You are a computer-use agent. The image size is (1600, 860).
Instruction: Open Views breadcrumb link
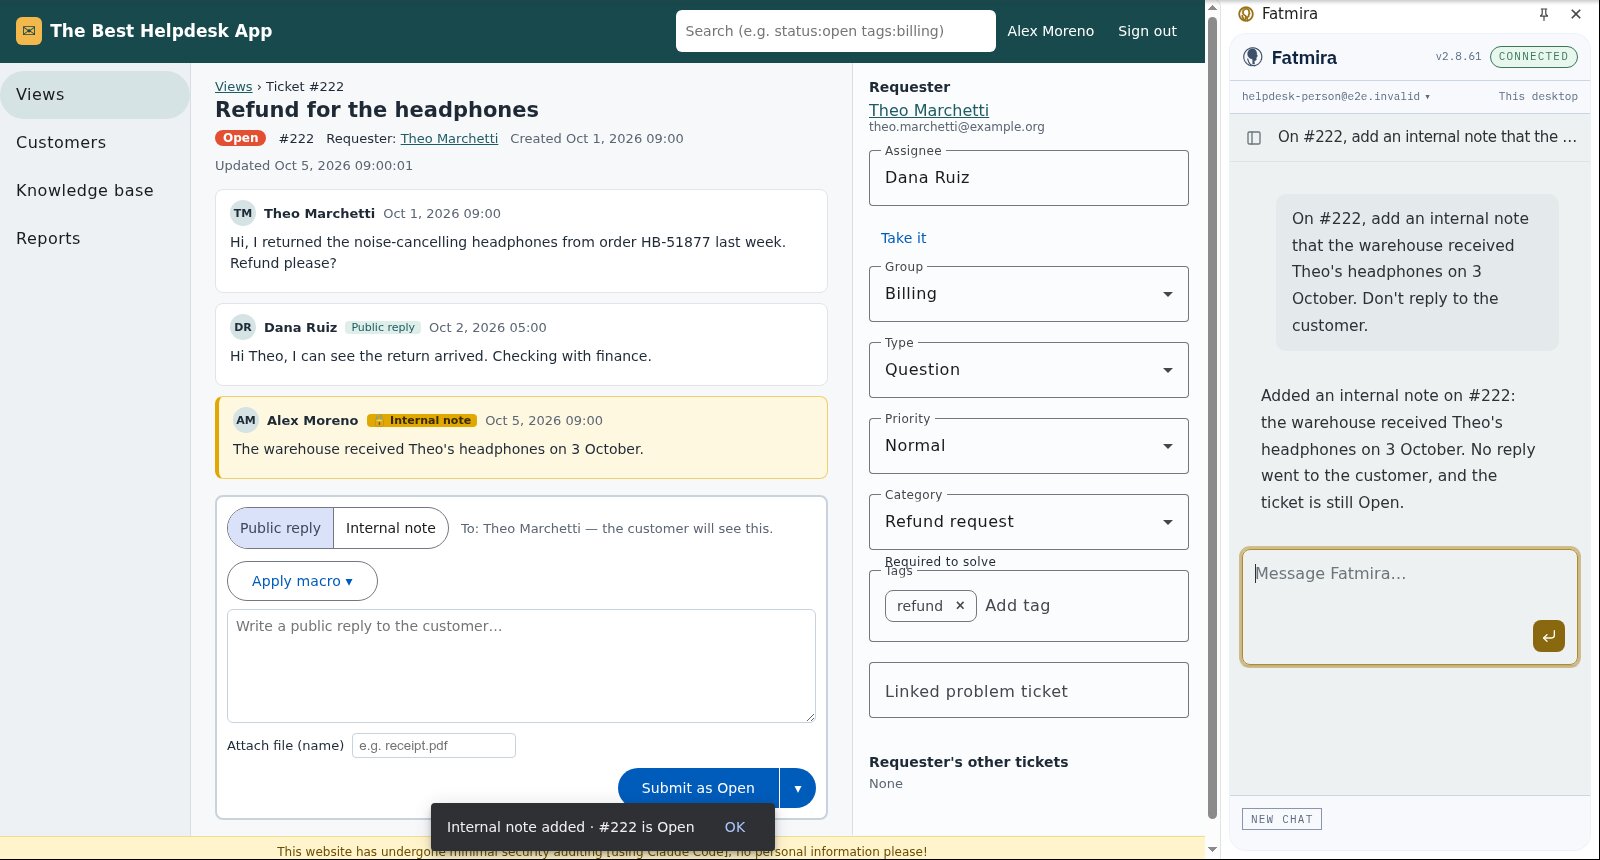[x=233, y=87]
